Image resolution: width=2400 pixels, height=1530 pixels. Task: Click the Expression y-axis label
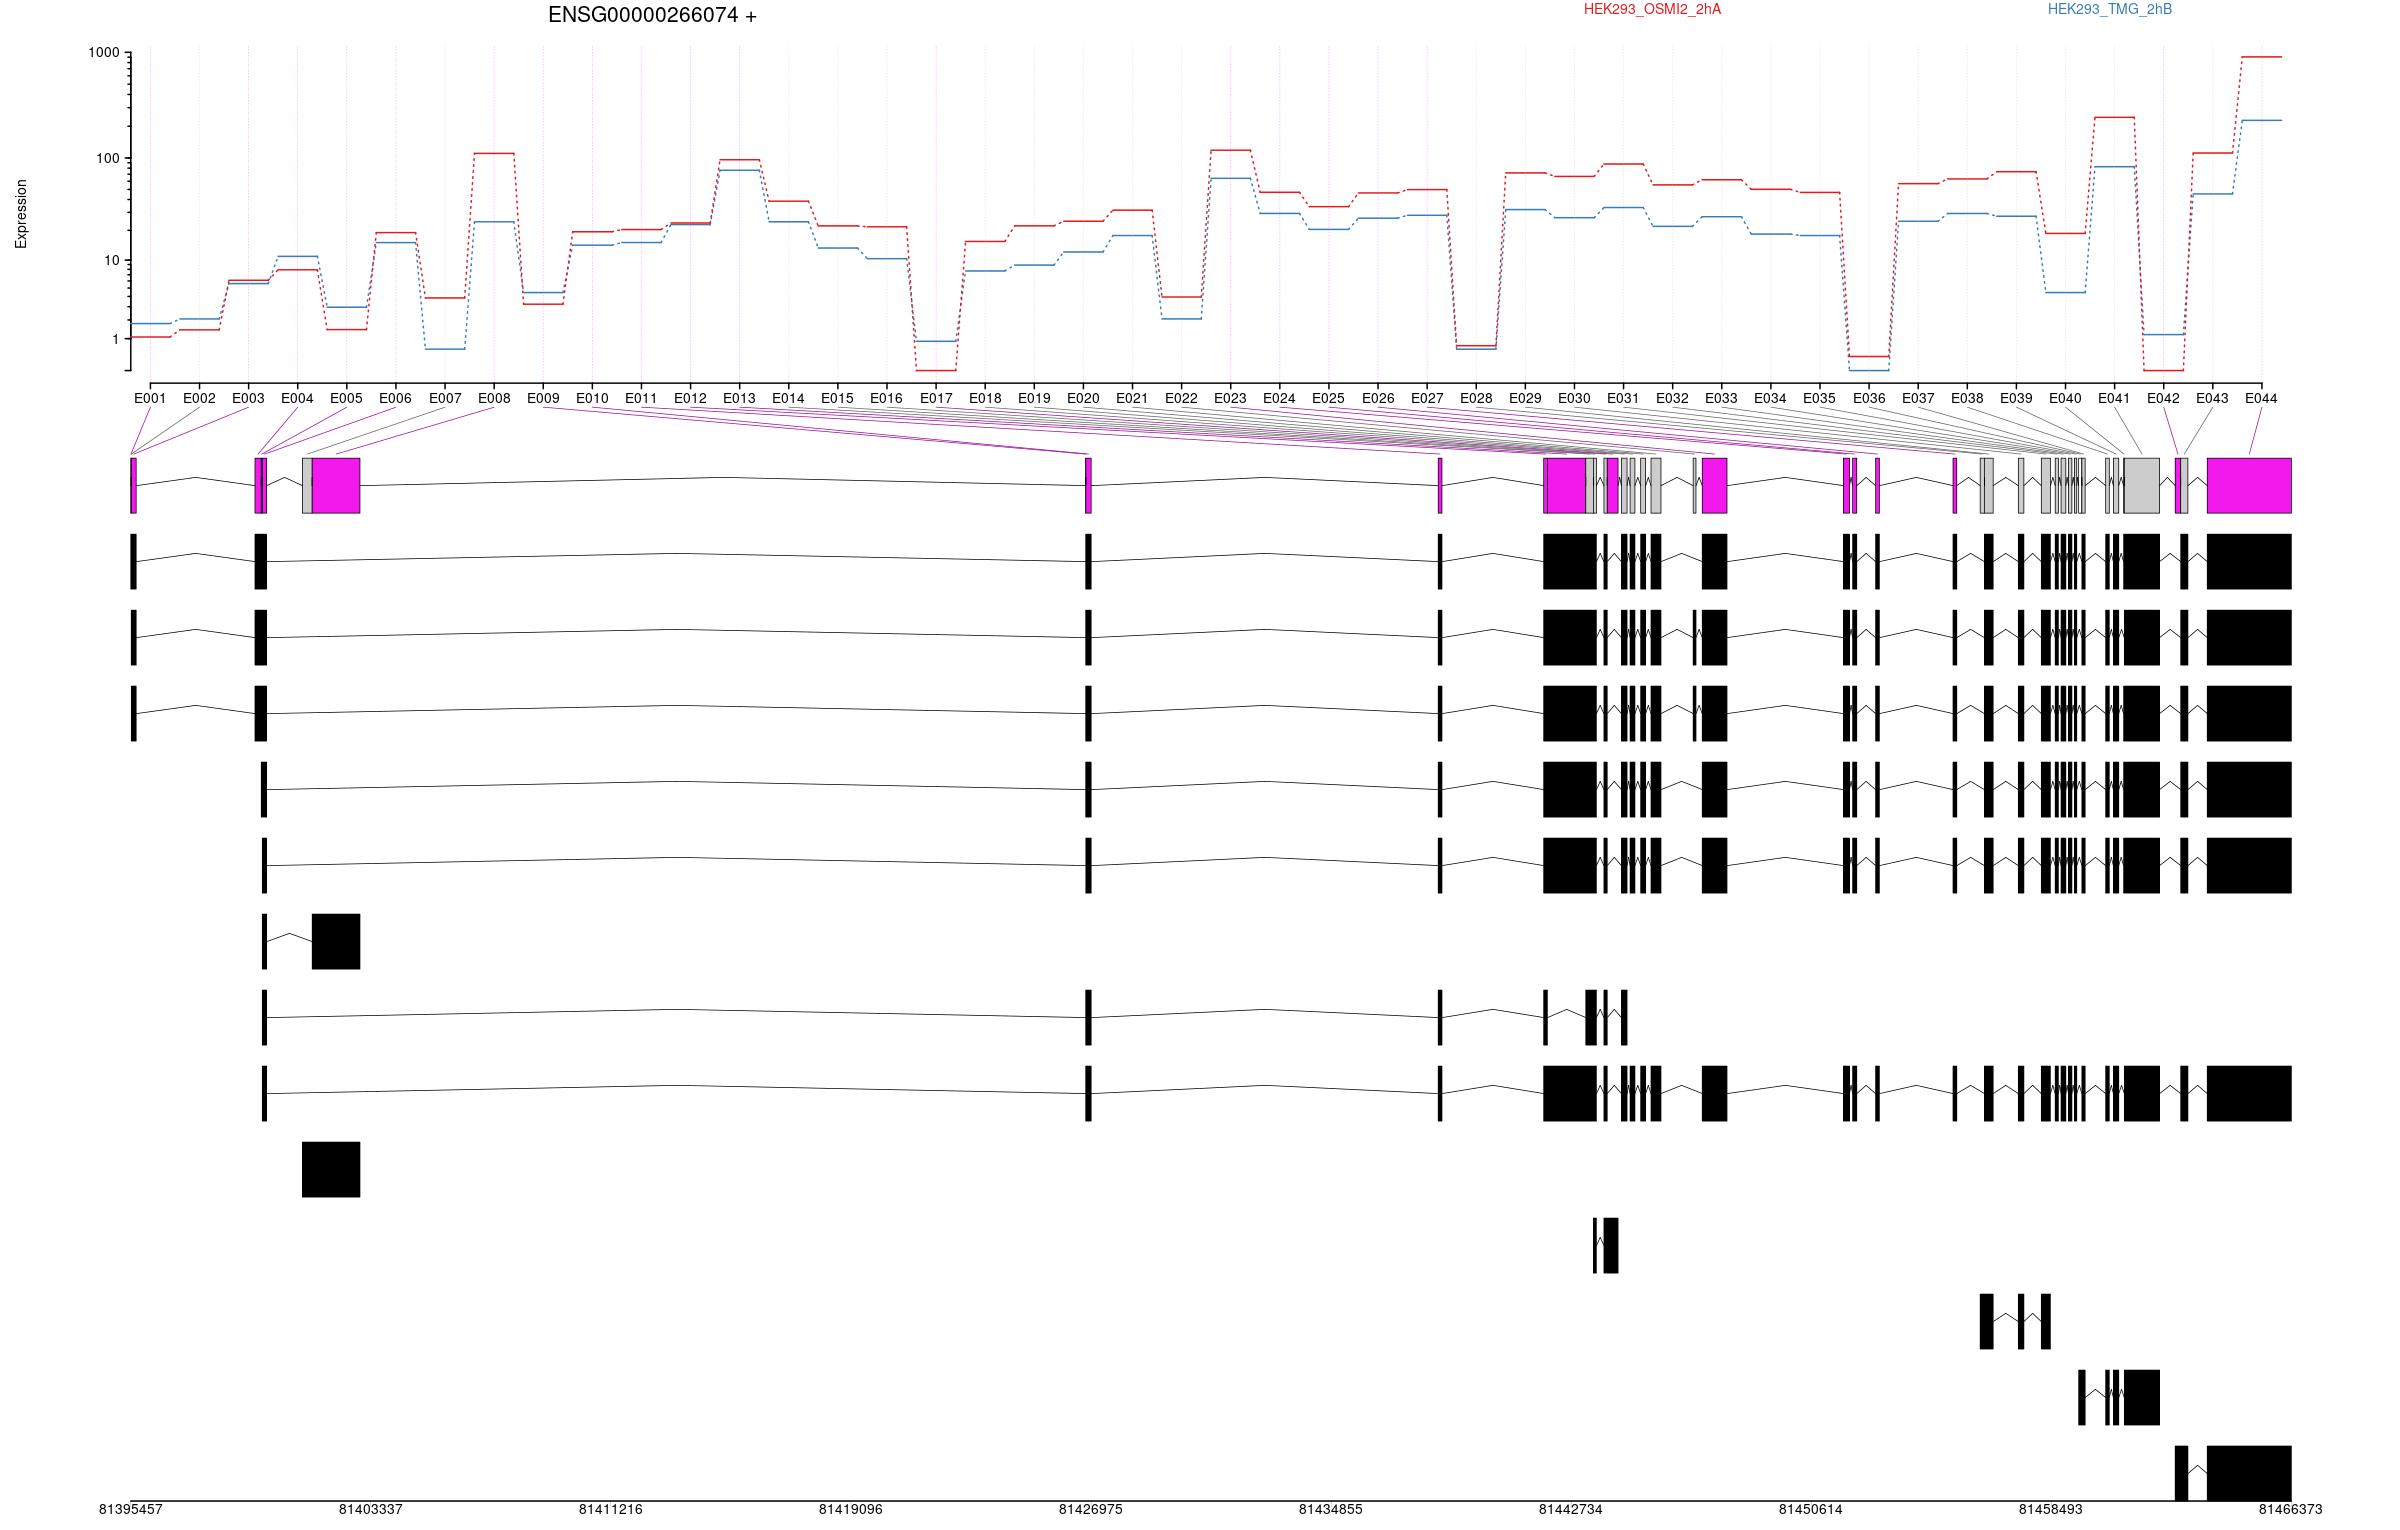(21, 214)
